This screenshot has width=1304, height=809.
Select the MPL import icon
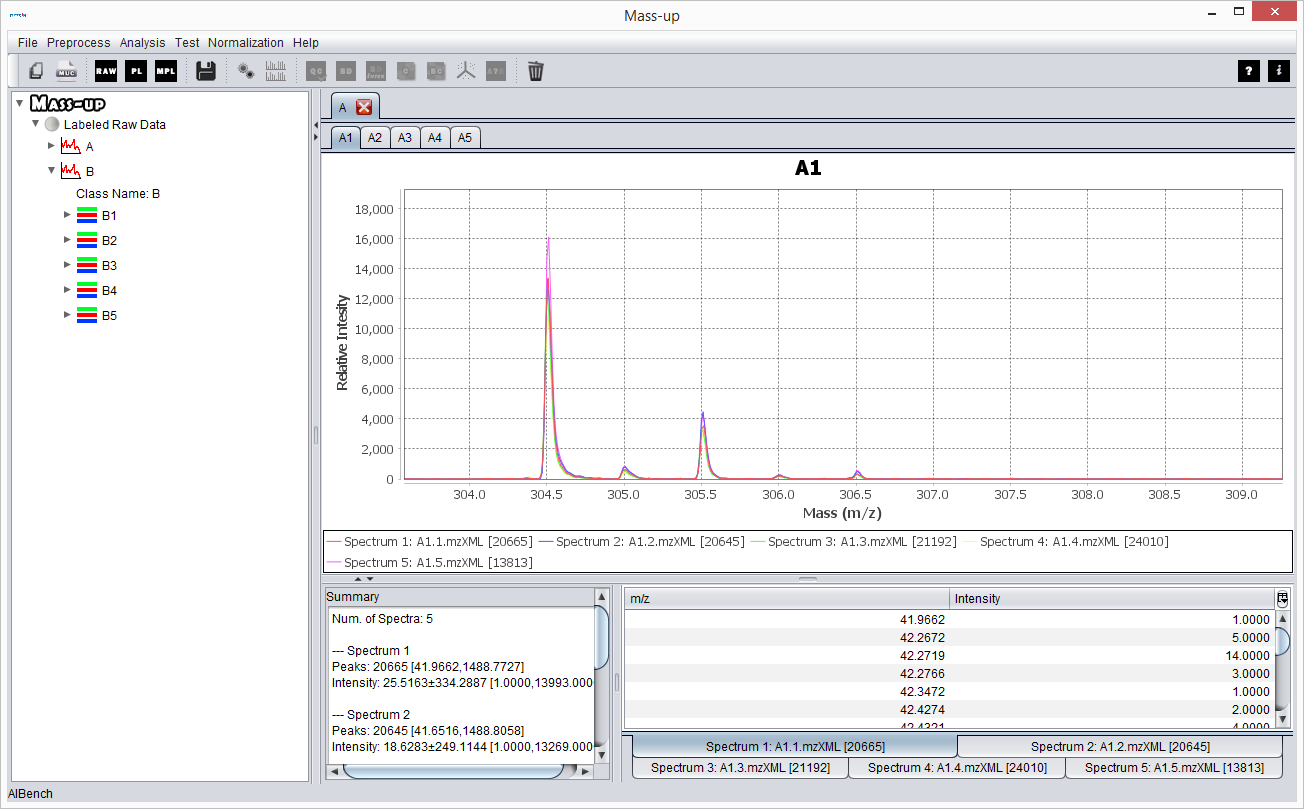pyautogui.click(x=166, y=71)
